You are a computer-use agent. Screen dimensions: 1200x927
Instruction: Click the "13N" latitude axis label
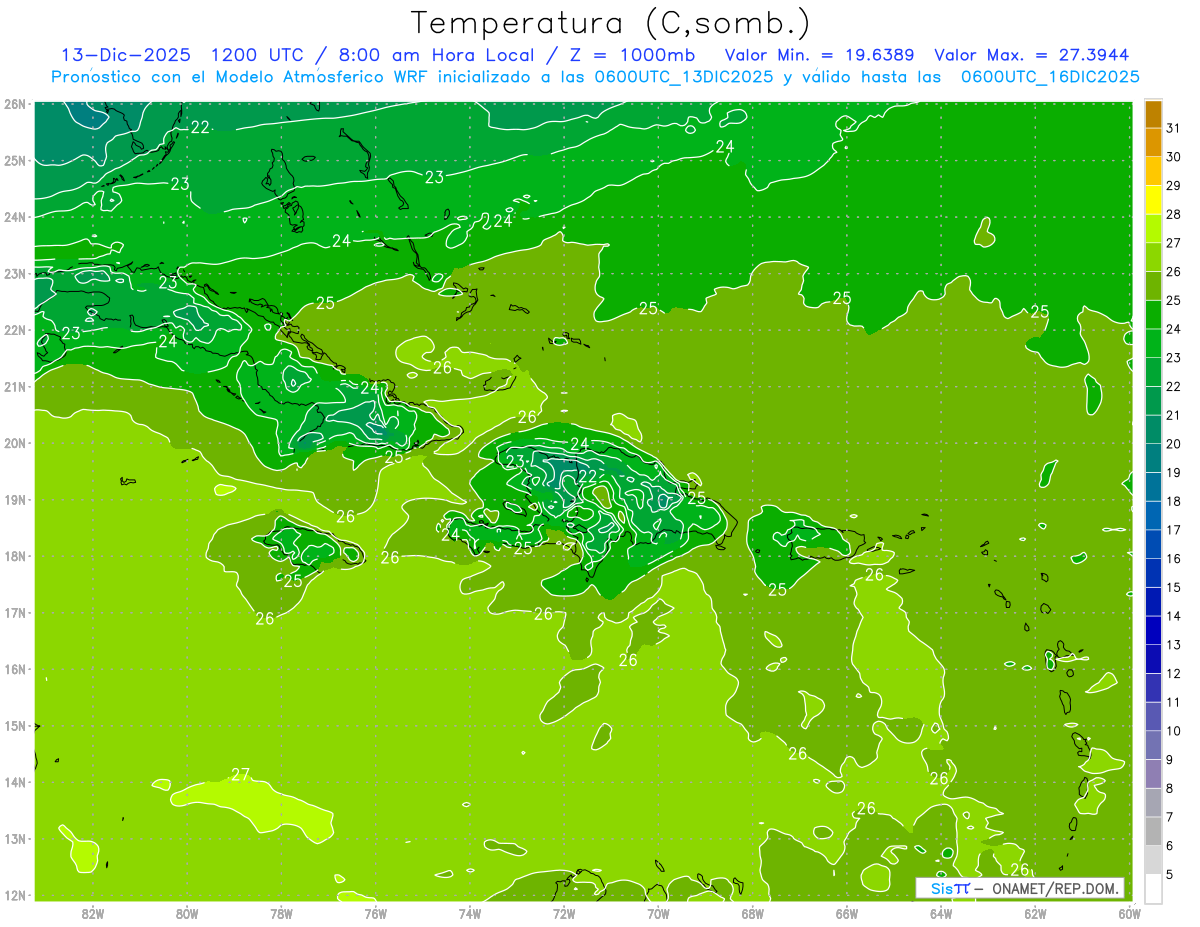click(15, 838)
